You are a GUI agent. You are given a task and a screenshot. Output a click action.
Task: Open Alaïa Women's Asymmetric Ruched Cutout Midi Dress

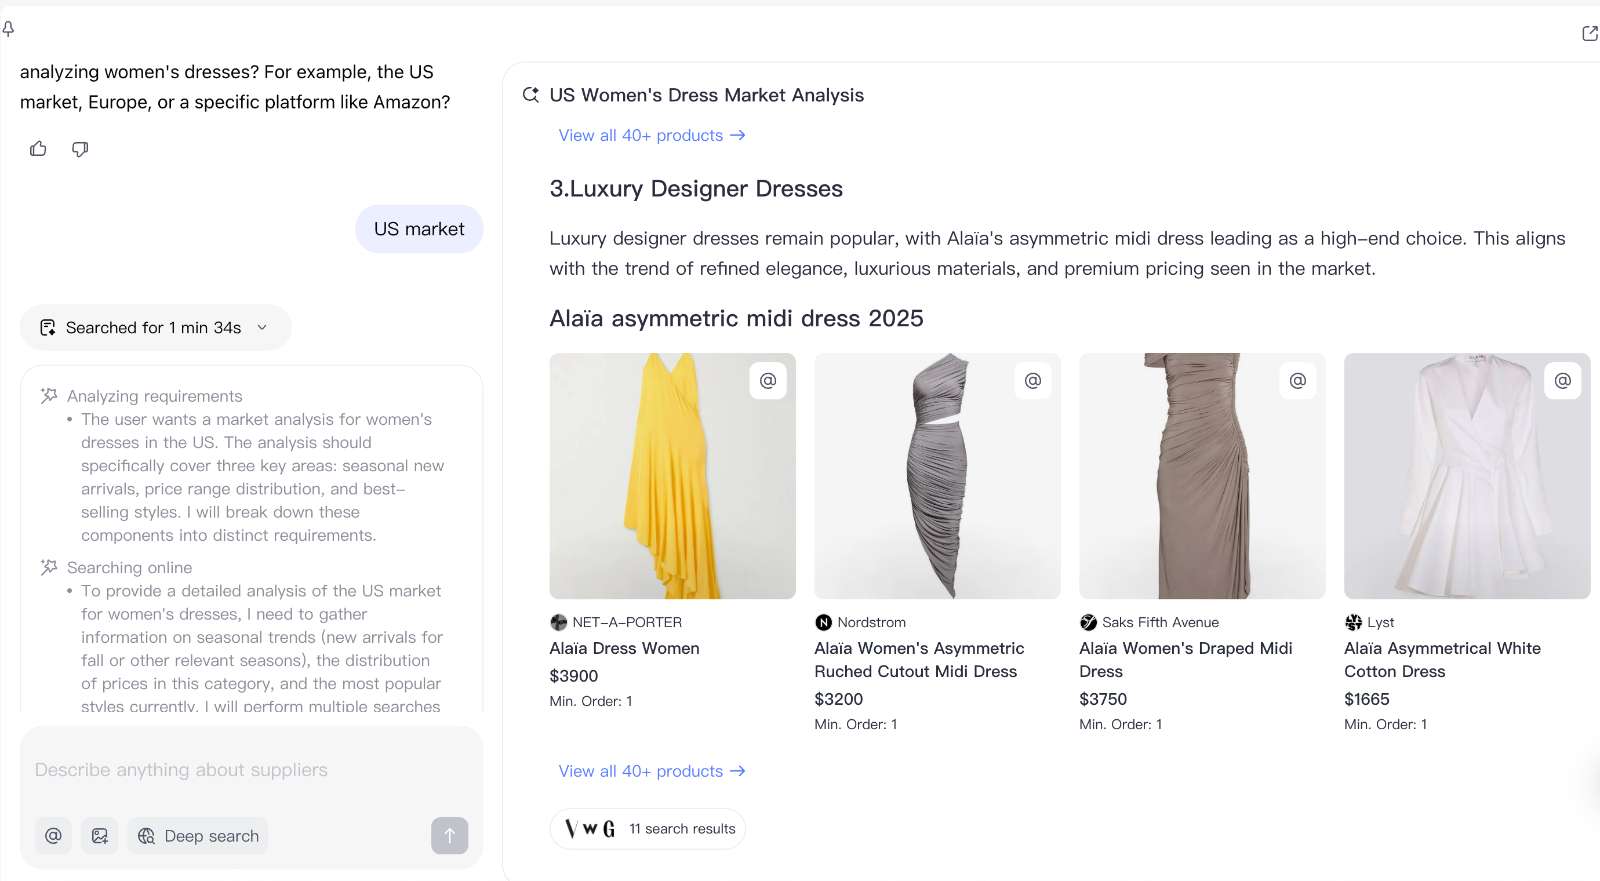pyautogui.click(x=919, y=660)
